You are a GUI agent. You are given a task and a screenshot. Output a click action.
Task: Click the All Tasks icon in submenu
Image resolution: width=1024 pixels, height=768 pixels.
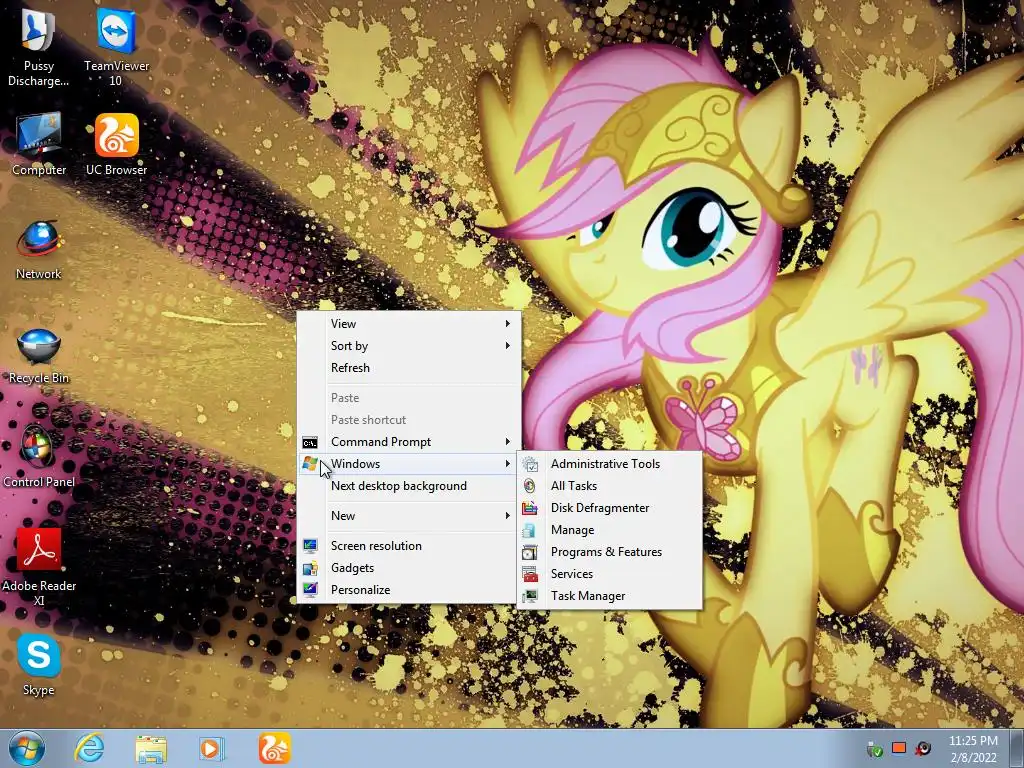click(x=530, y=486)
